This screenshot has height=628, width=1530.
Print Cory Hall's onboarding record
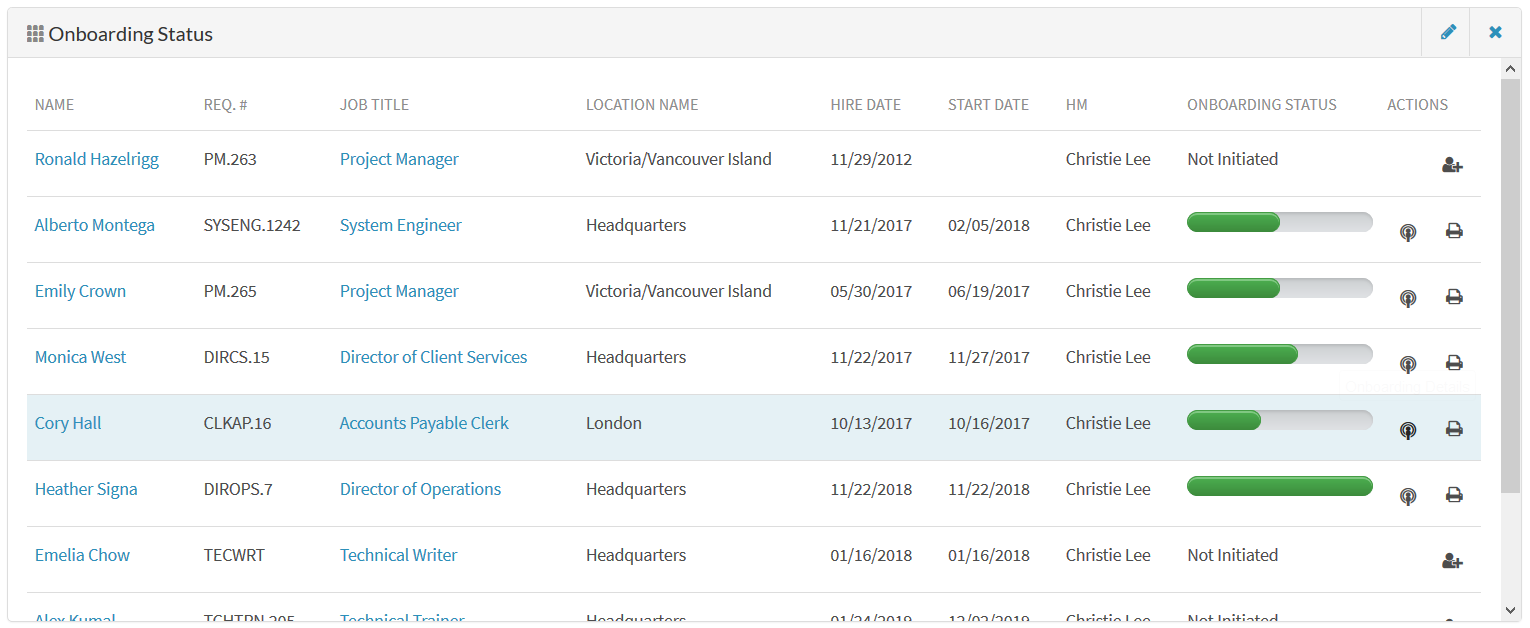1454,429
